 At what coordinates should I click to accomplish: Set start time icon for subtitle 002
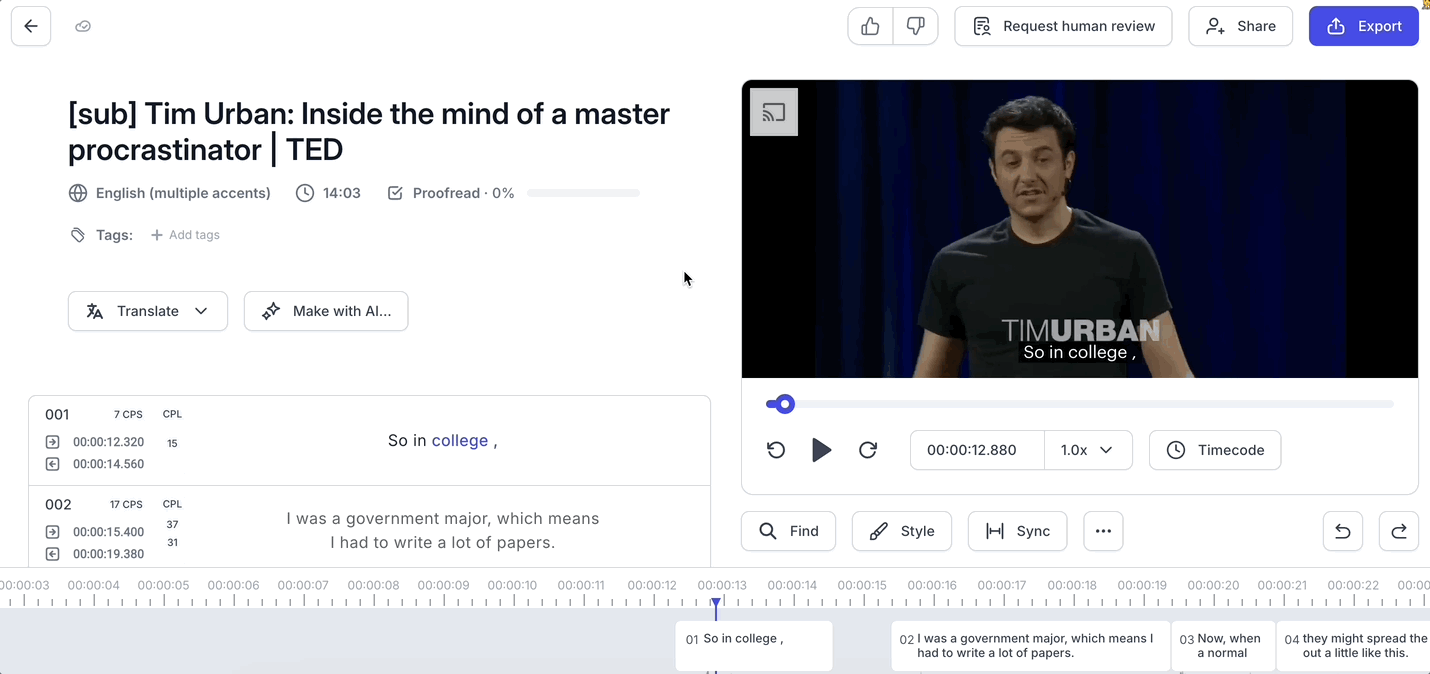pyautogui.click(x=52, y=532)
